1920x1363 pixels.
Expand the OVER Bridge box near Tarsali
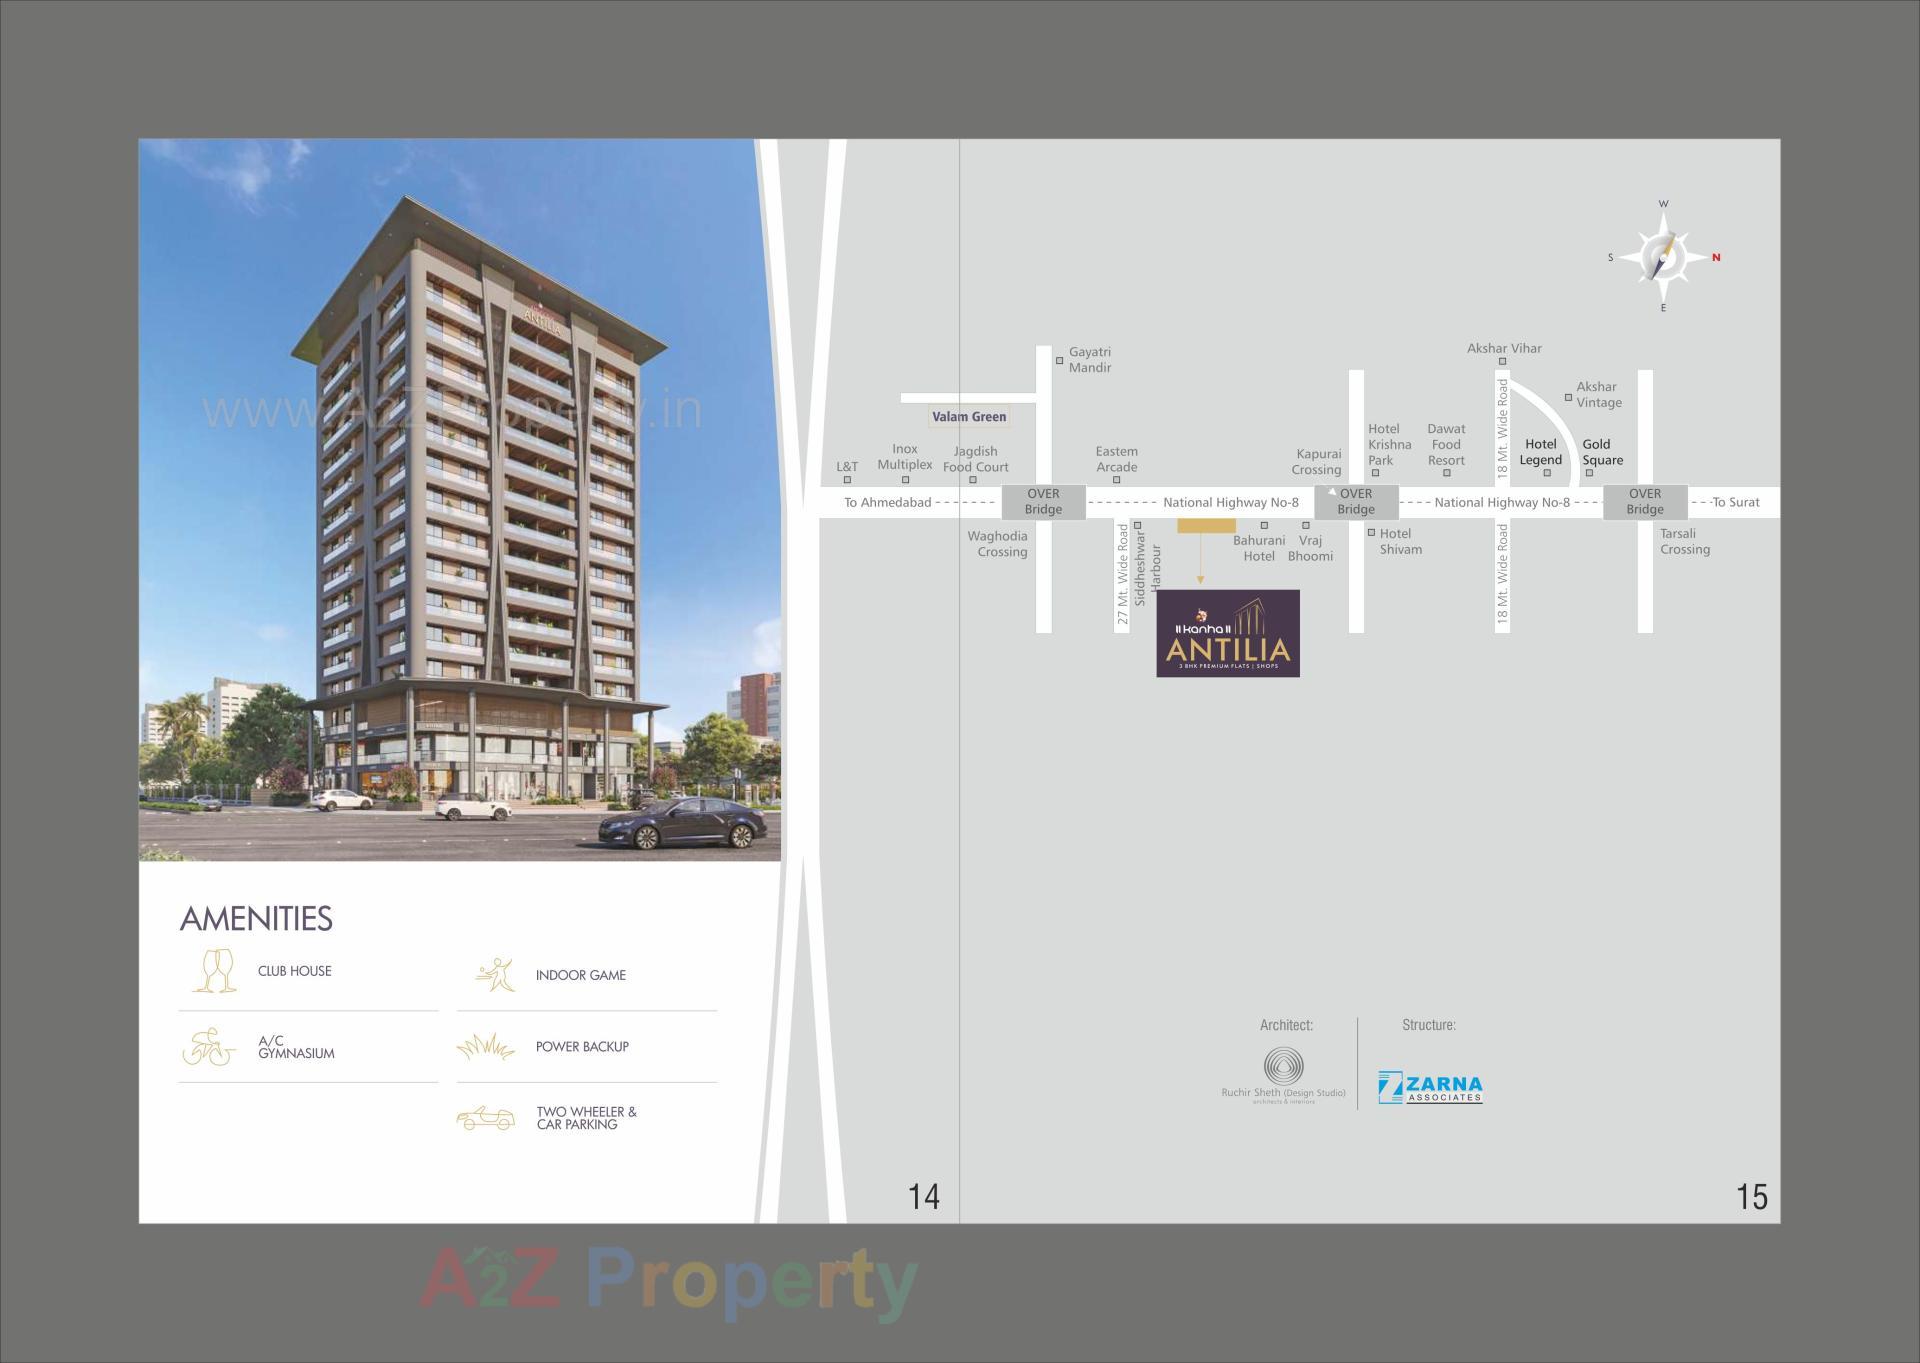[x=1644, y=502]
